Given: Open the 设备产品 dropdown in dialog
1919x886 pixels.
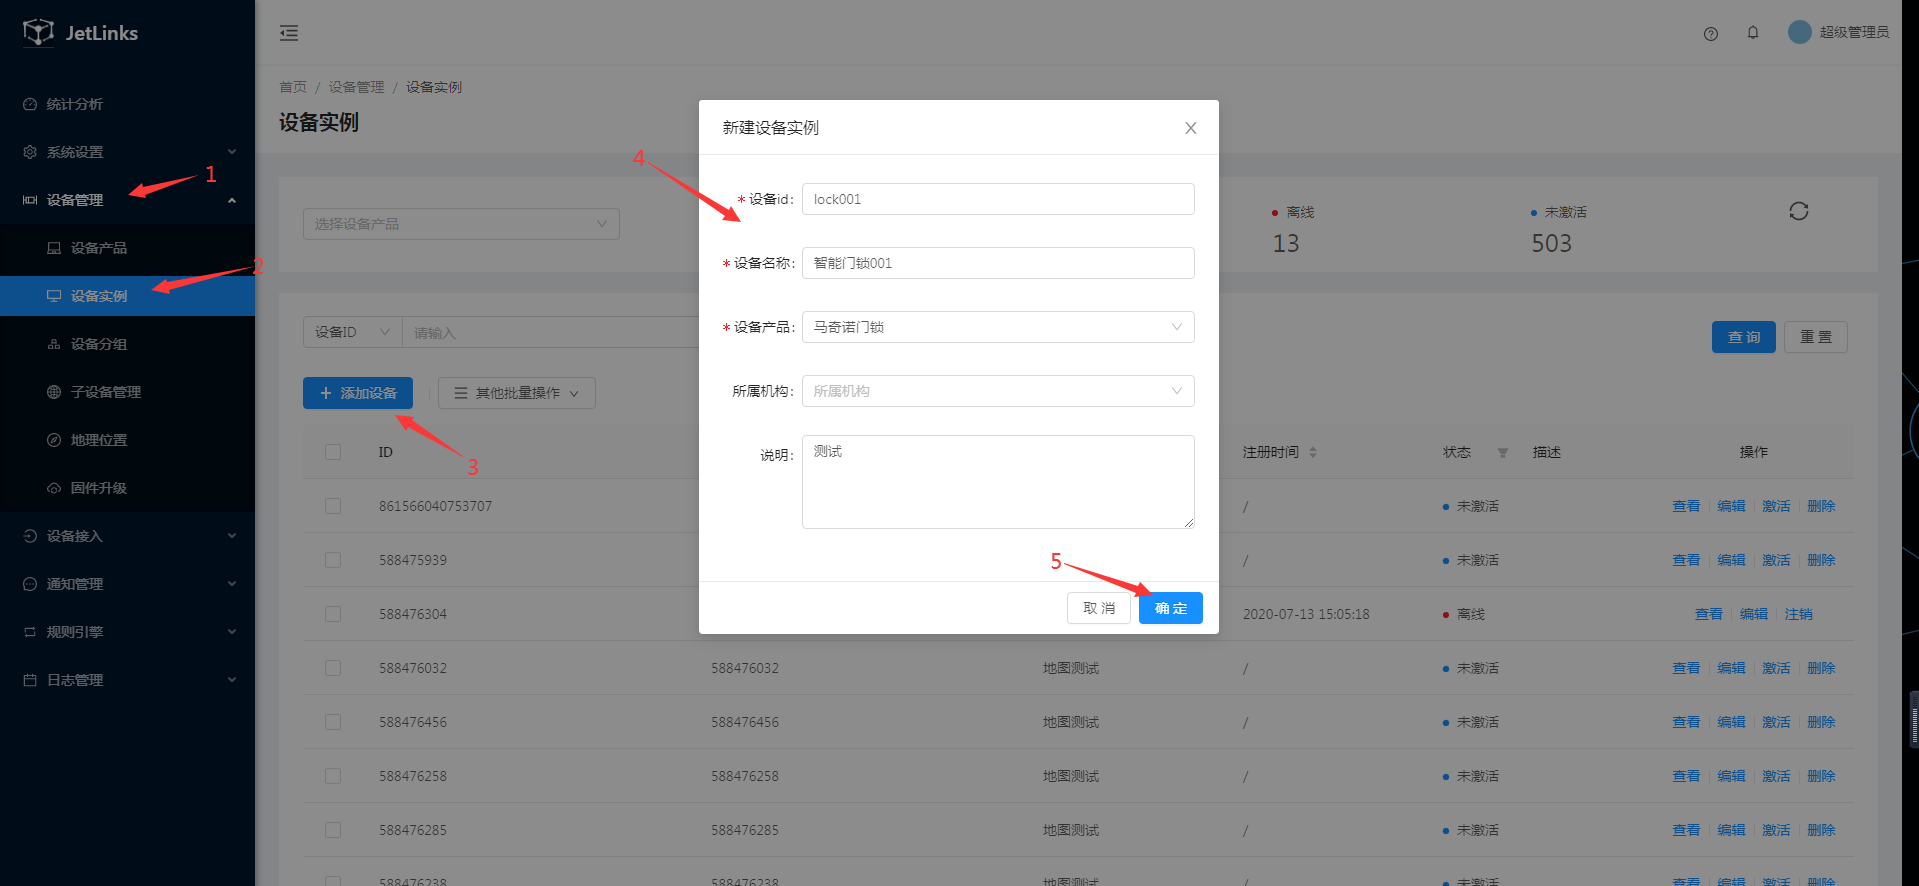Looking at the screenshot, I should tap(997, 327).
